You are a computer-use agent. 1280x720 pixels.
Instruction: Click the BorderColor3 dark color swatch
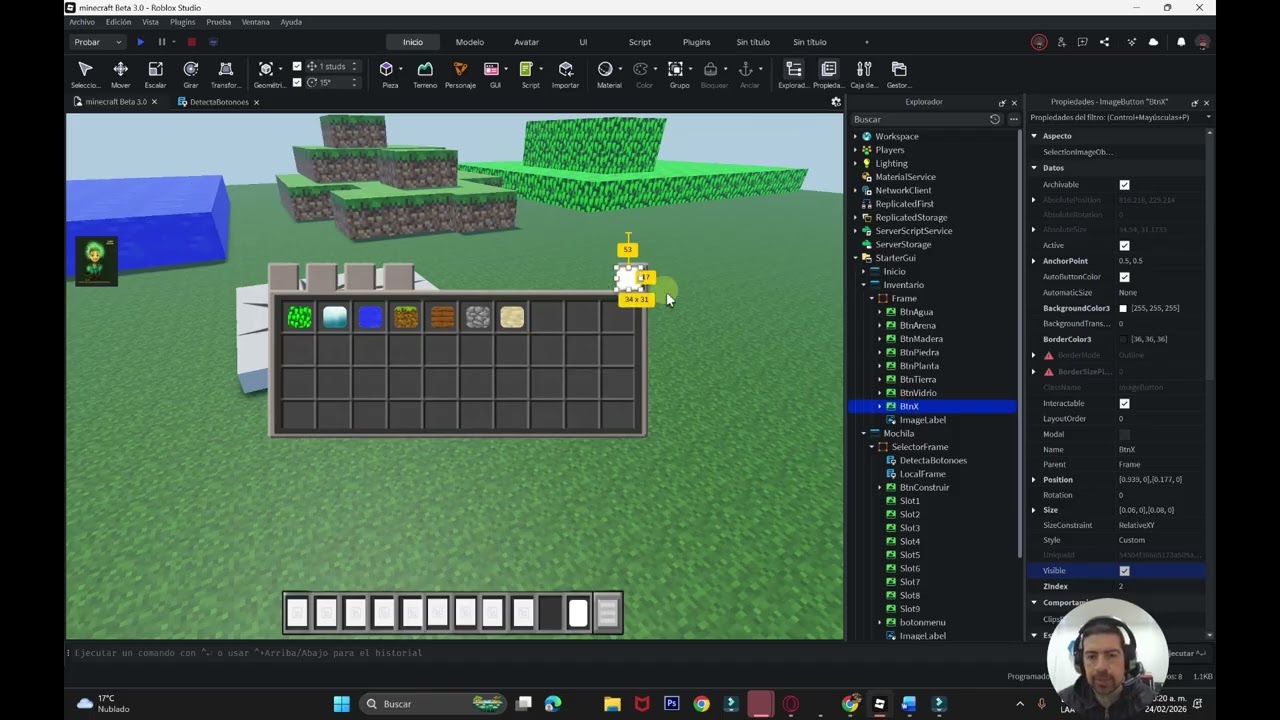pos(1123,339)
